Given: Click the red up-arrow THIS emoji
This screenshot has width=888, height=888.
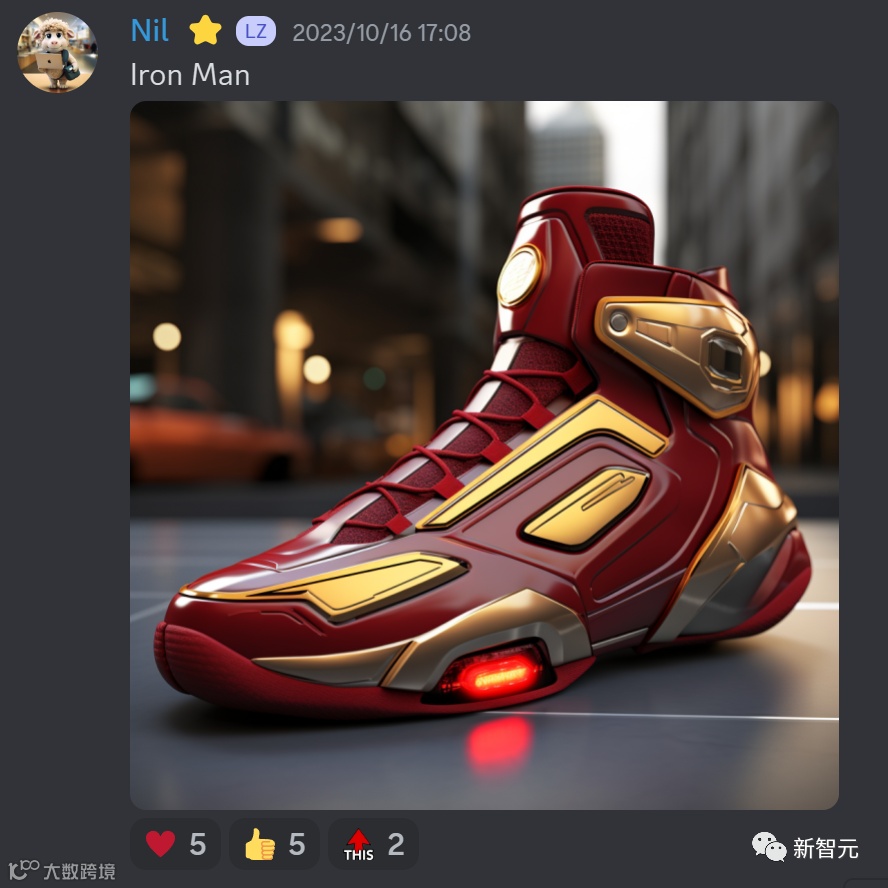Looking at the screenshot, I should 358,844.
